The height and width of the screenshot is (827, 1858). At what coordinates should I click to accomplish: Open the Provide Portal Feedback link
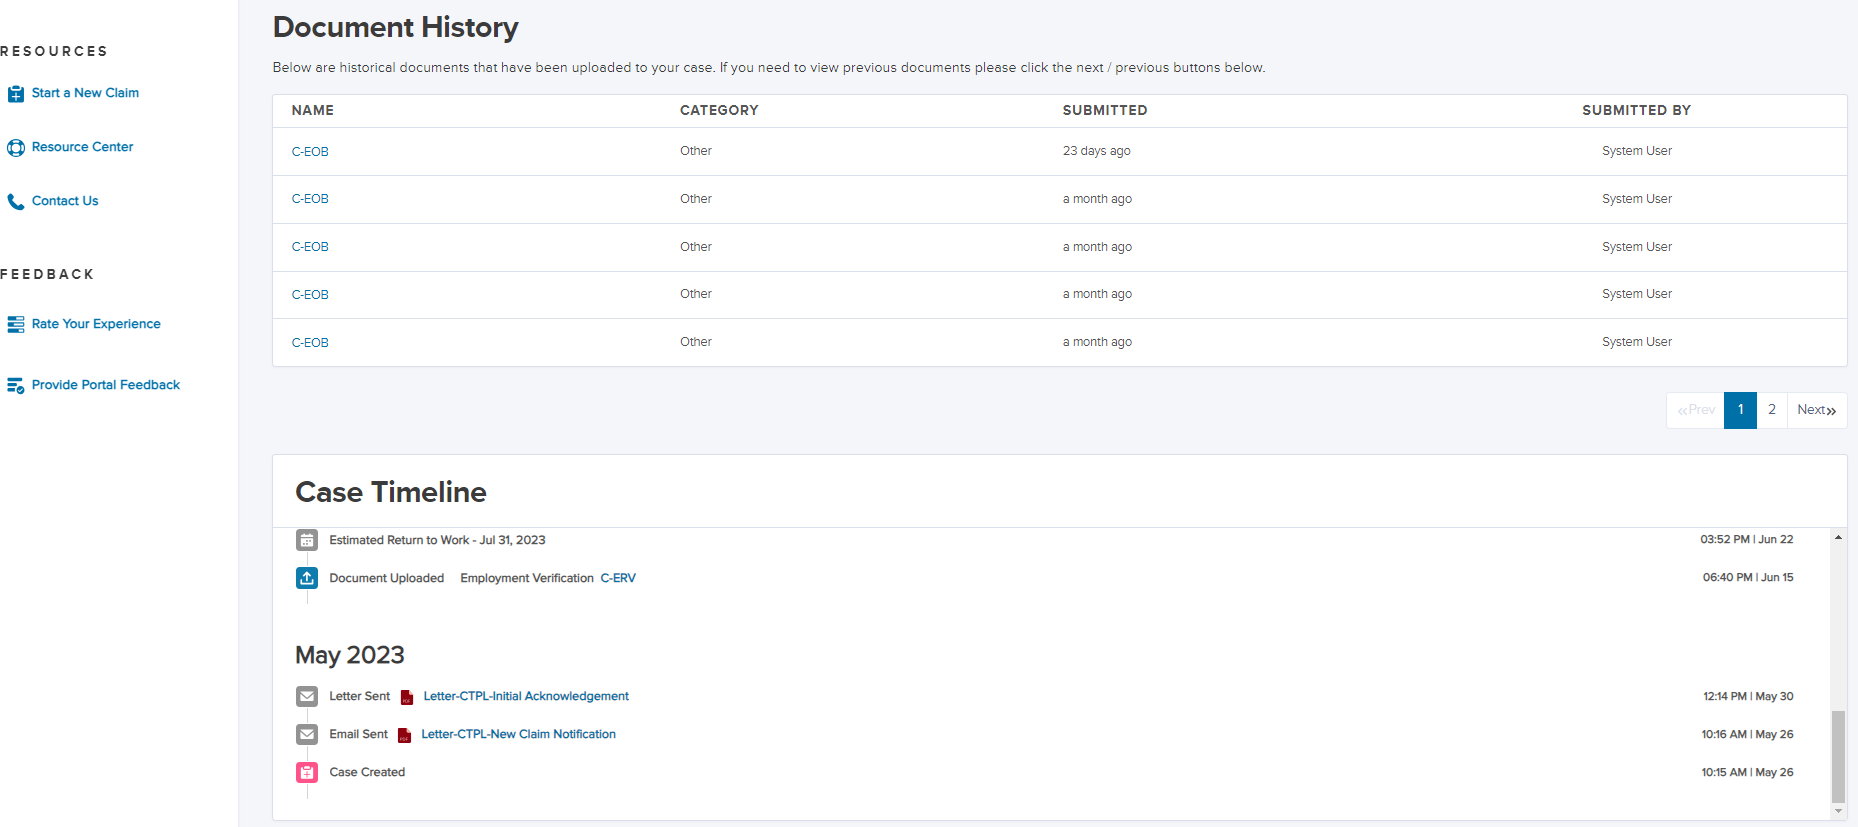[x=106, y=385]
